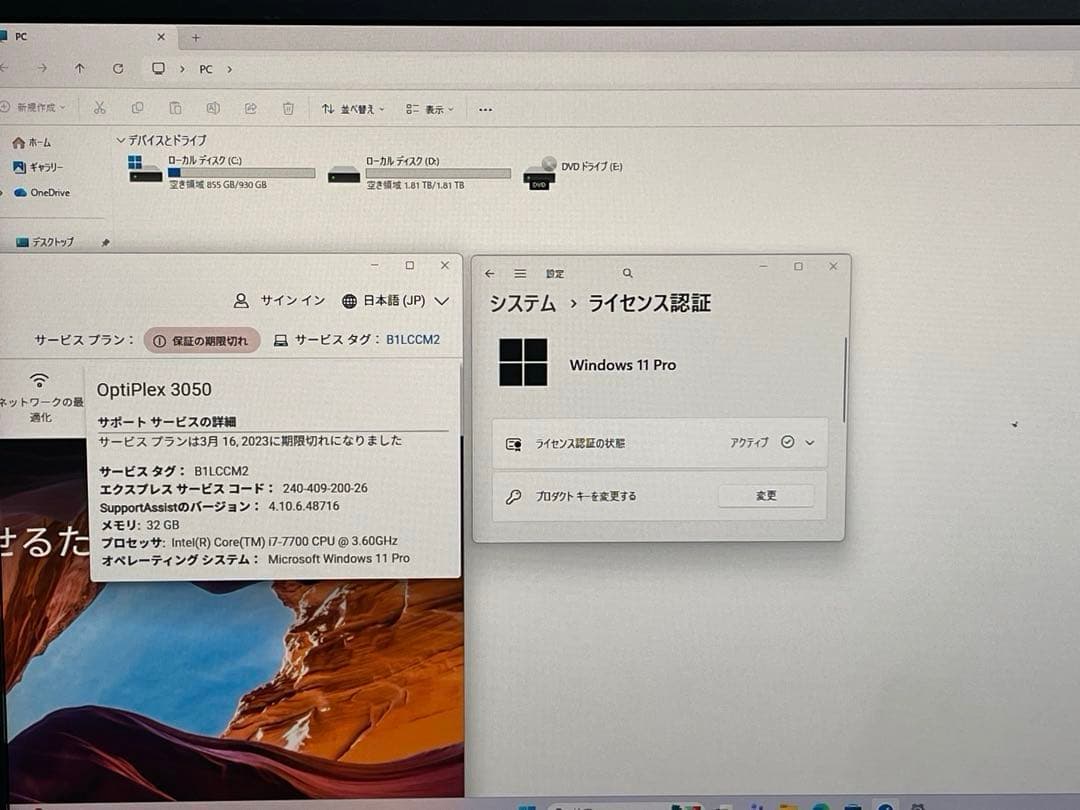Click the 保証の期限切れ warranty badge
This screenshot has height=810, width=1080.
click(x=202, y=341)
